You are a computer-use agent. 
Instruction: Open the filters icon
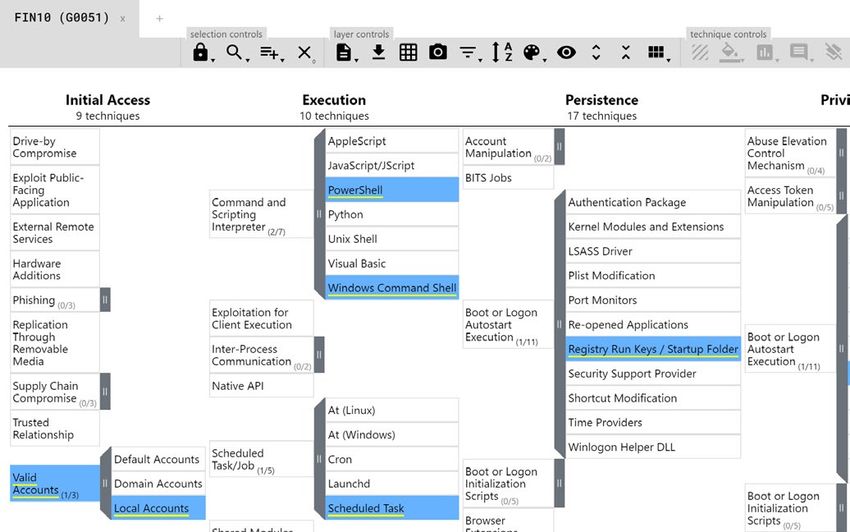pyautogui.click(x=468, y=53)
